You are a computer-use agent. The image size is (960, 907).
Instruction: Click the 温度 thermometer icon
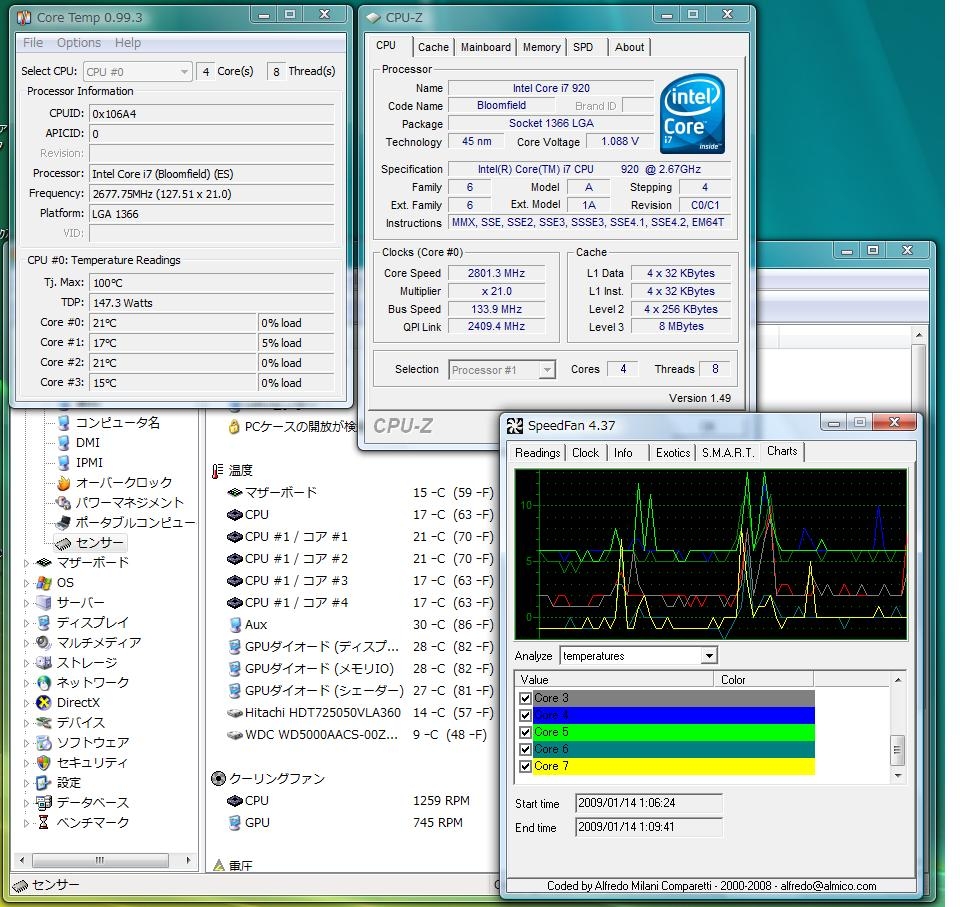218,471
